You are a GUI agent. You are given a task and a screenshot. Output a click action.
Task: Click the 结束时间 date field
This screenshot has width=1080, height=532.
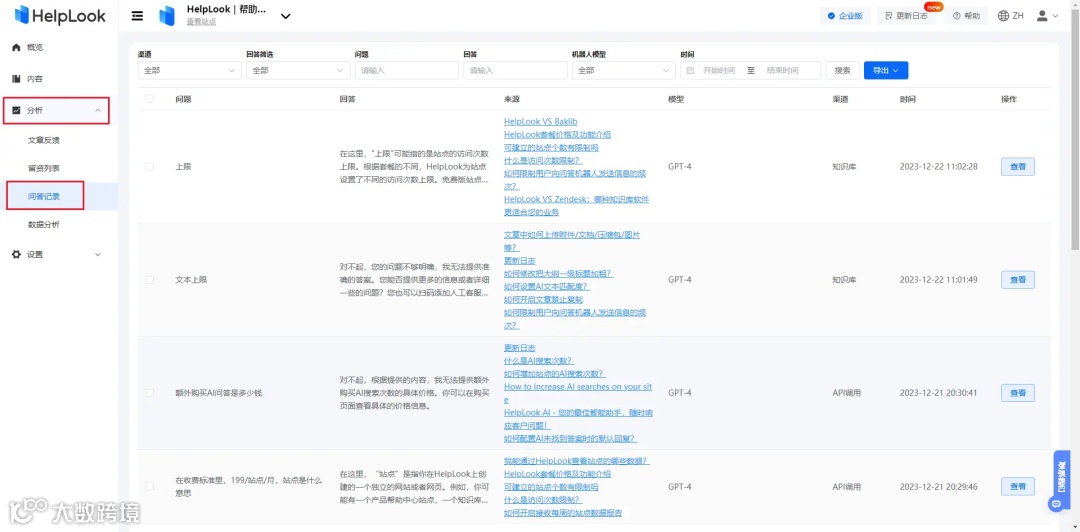point(782,70)
